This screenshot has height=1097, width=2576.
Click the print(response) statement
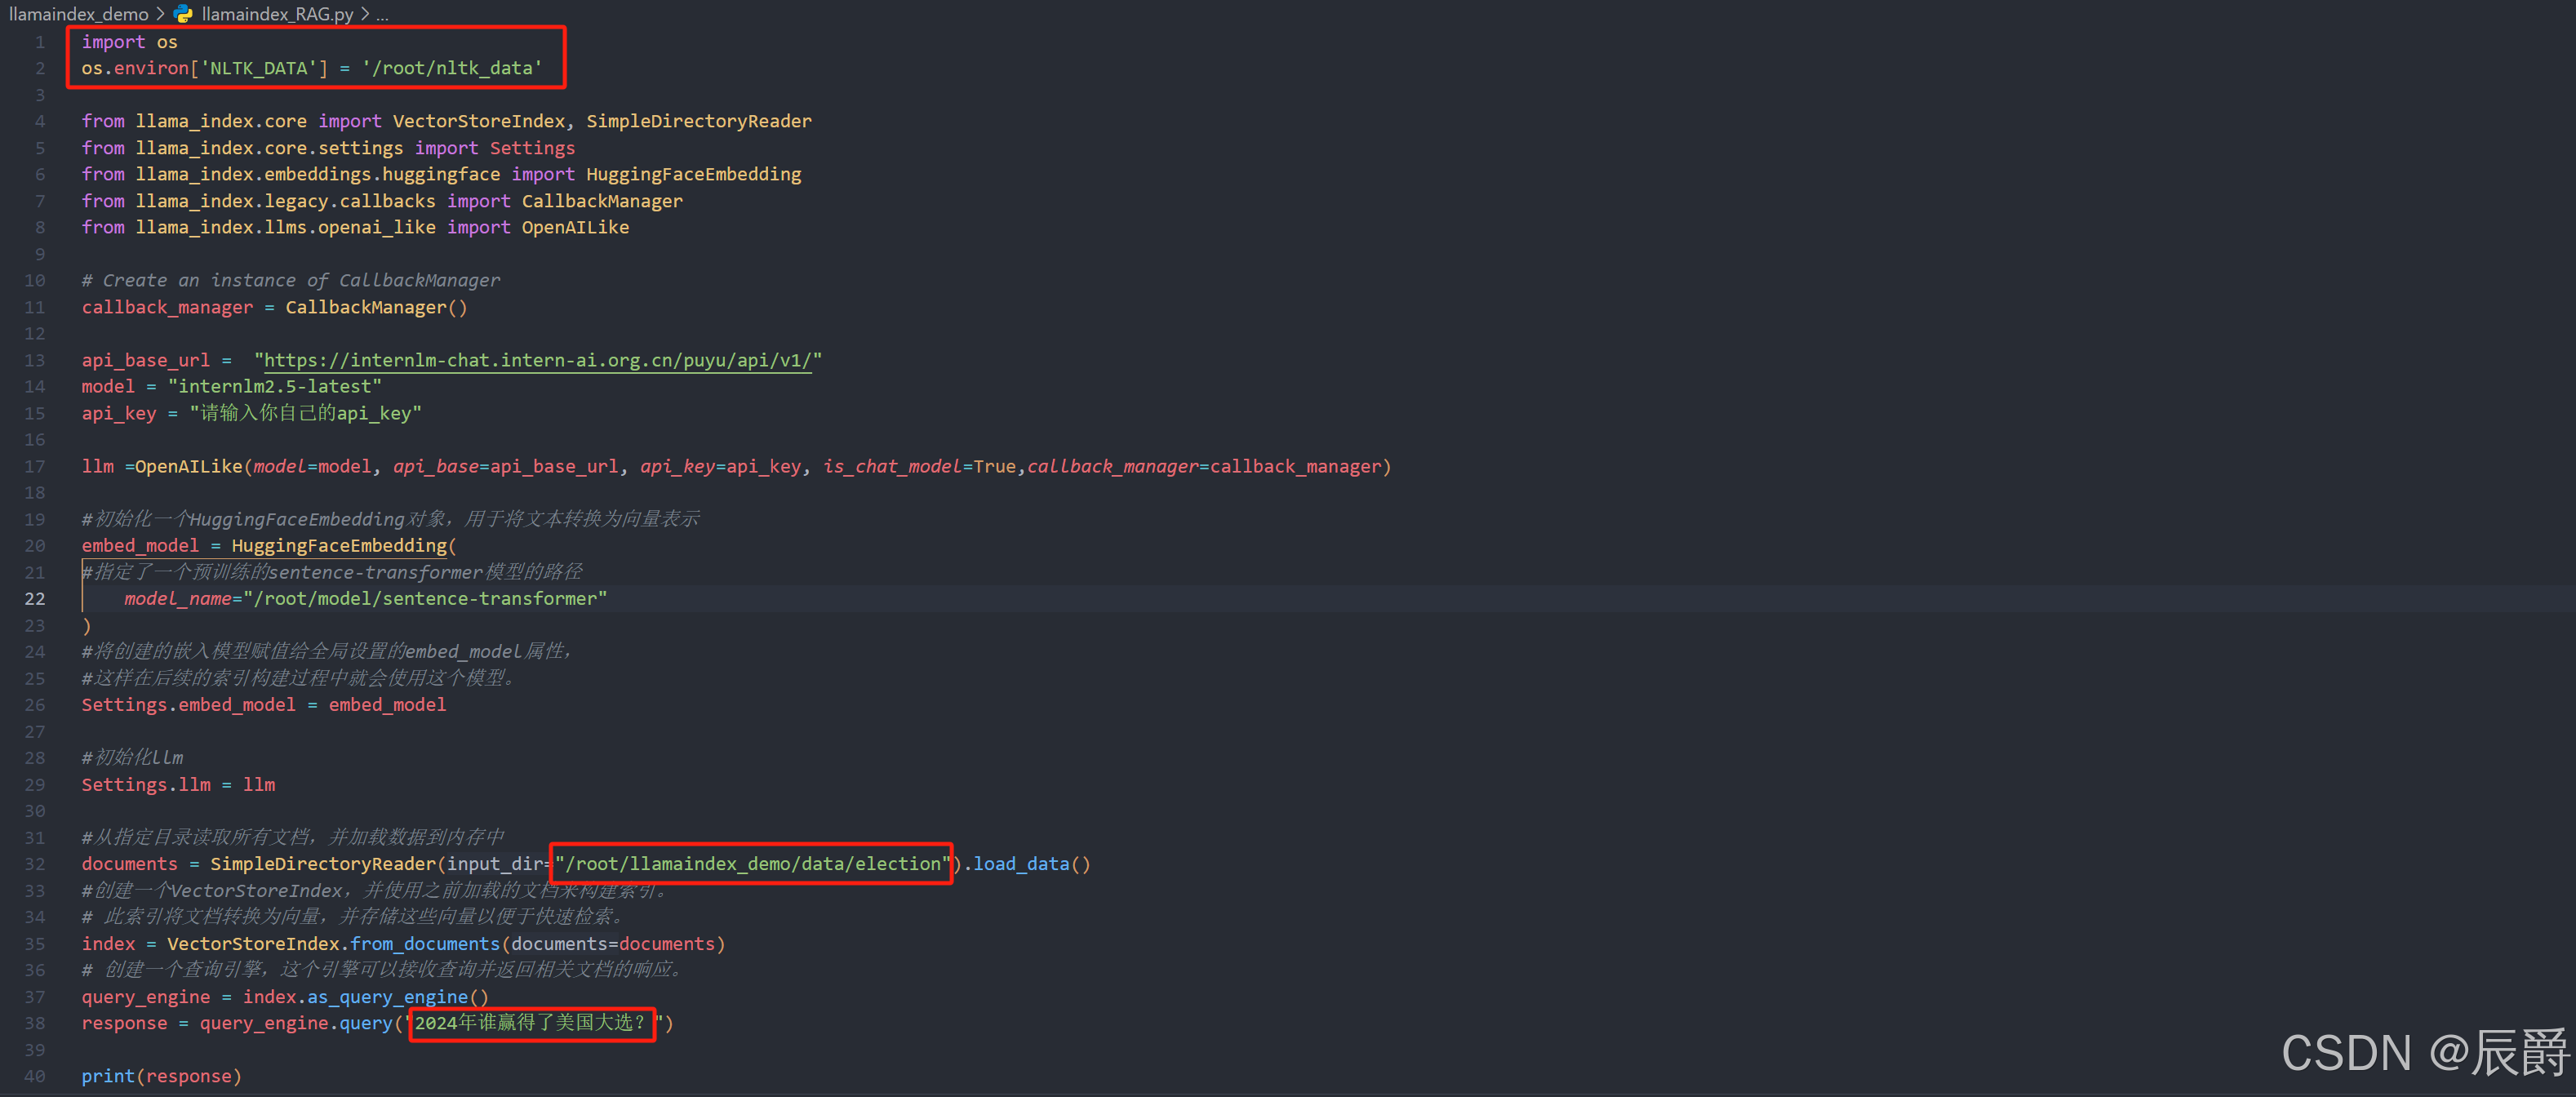point(160,1075)
